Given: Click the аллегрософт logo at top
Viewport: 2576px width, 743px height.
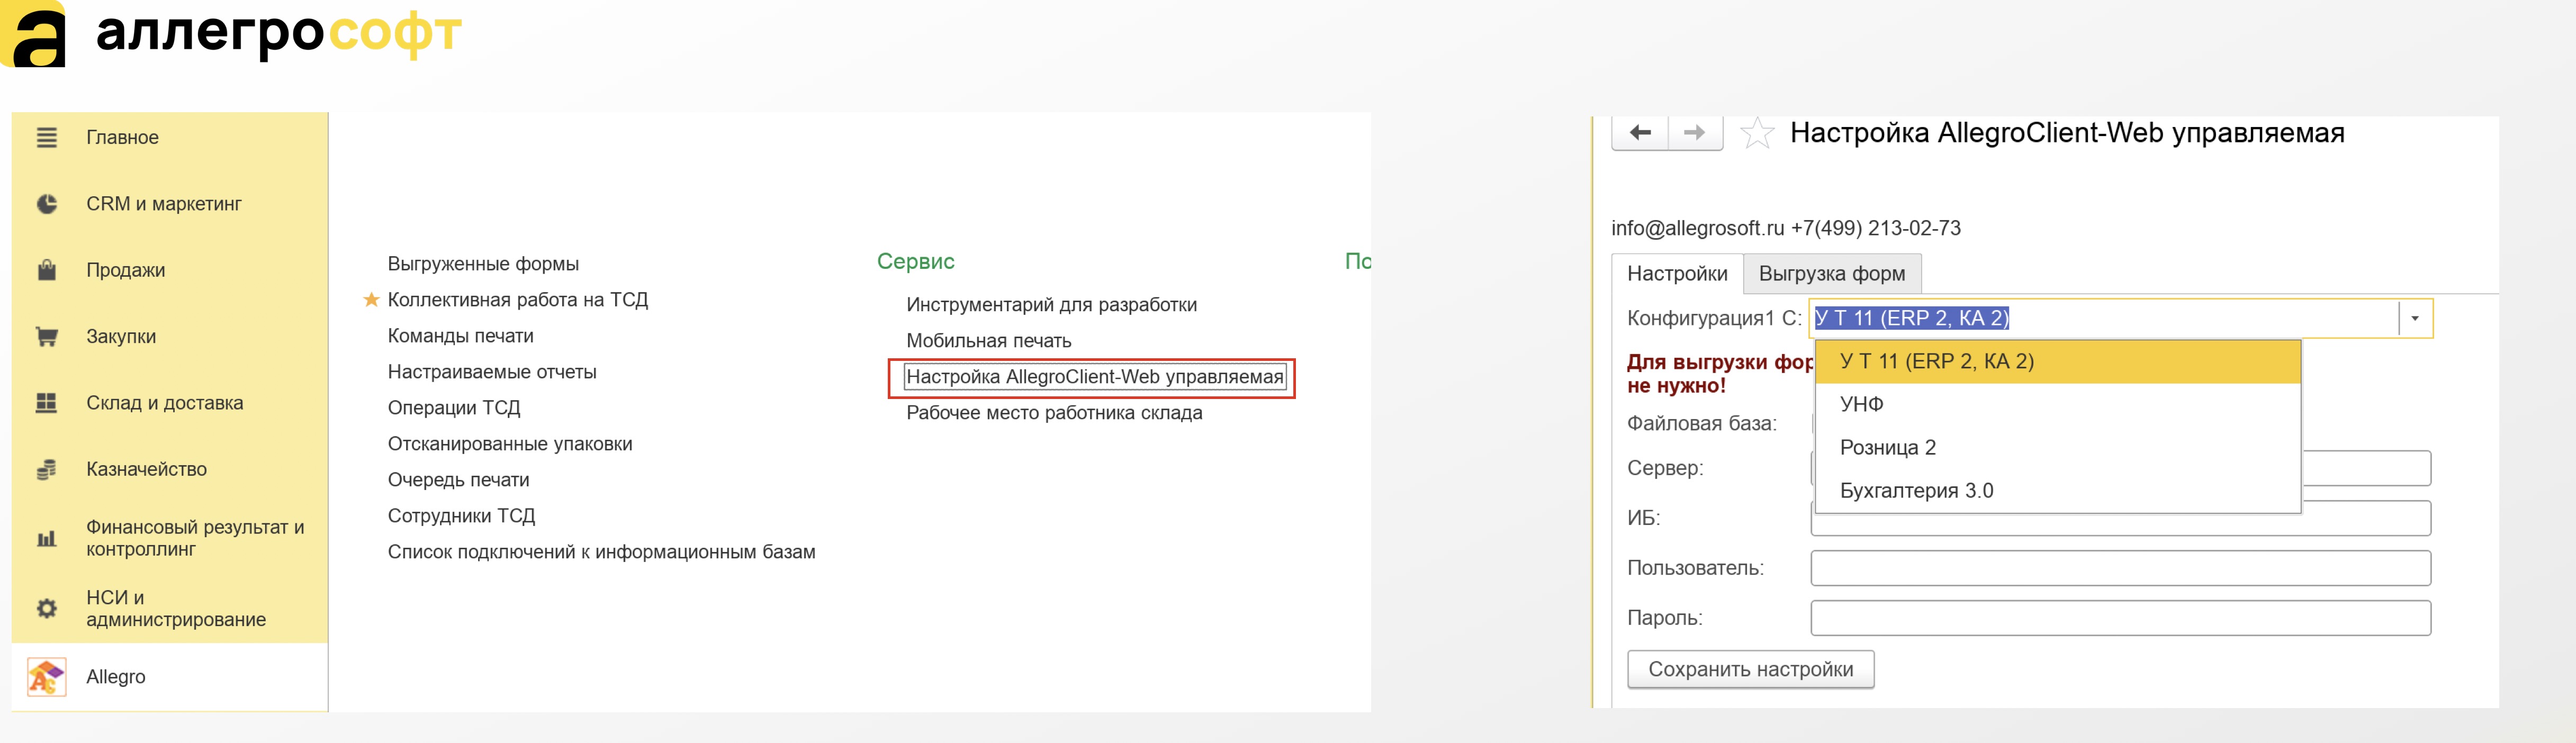Looking at the screenshot, I should coord(231,34).
